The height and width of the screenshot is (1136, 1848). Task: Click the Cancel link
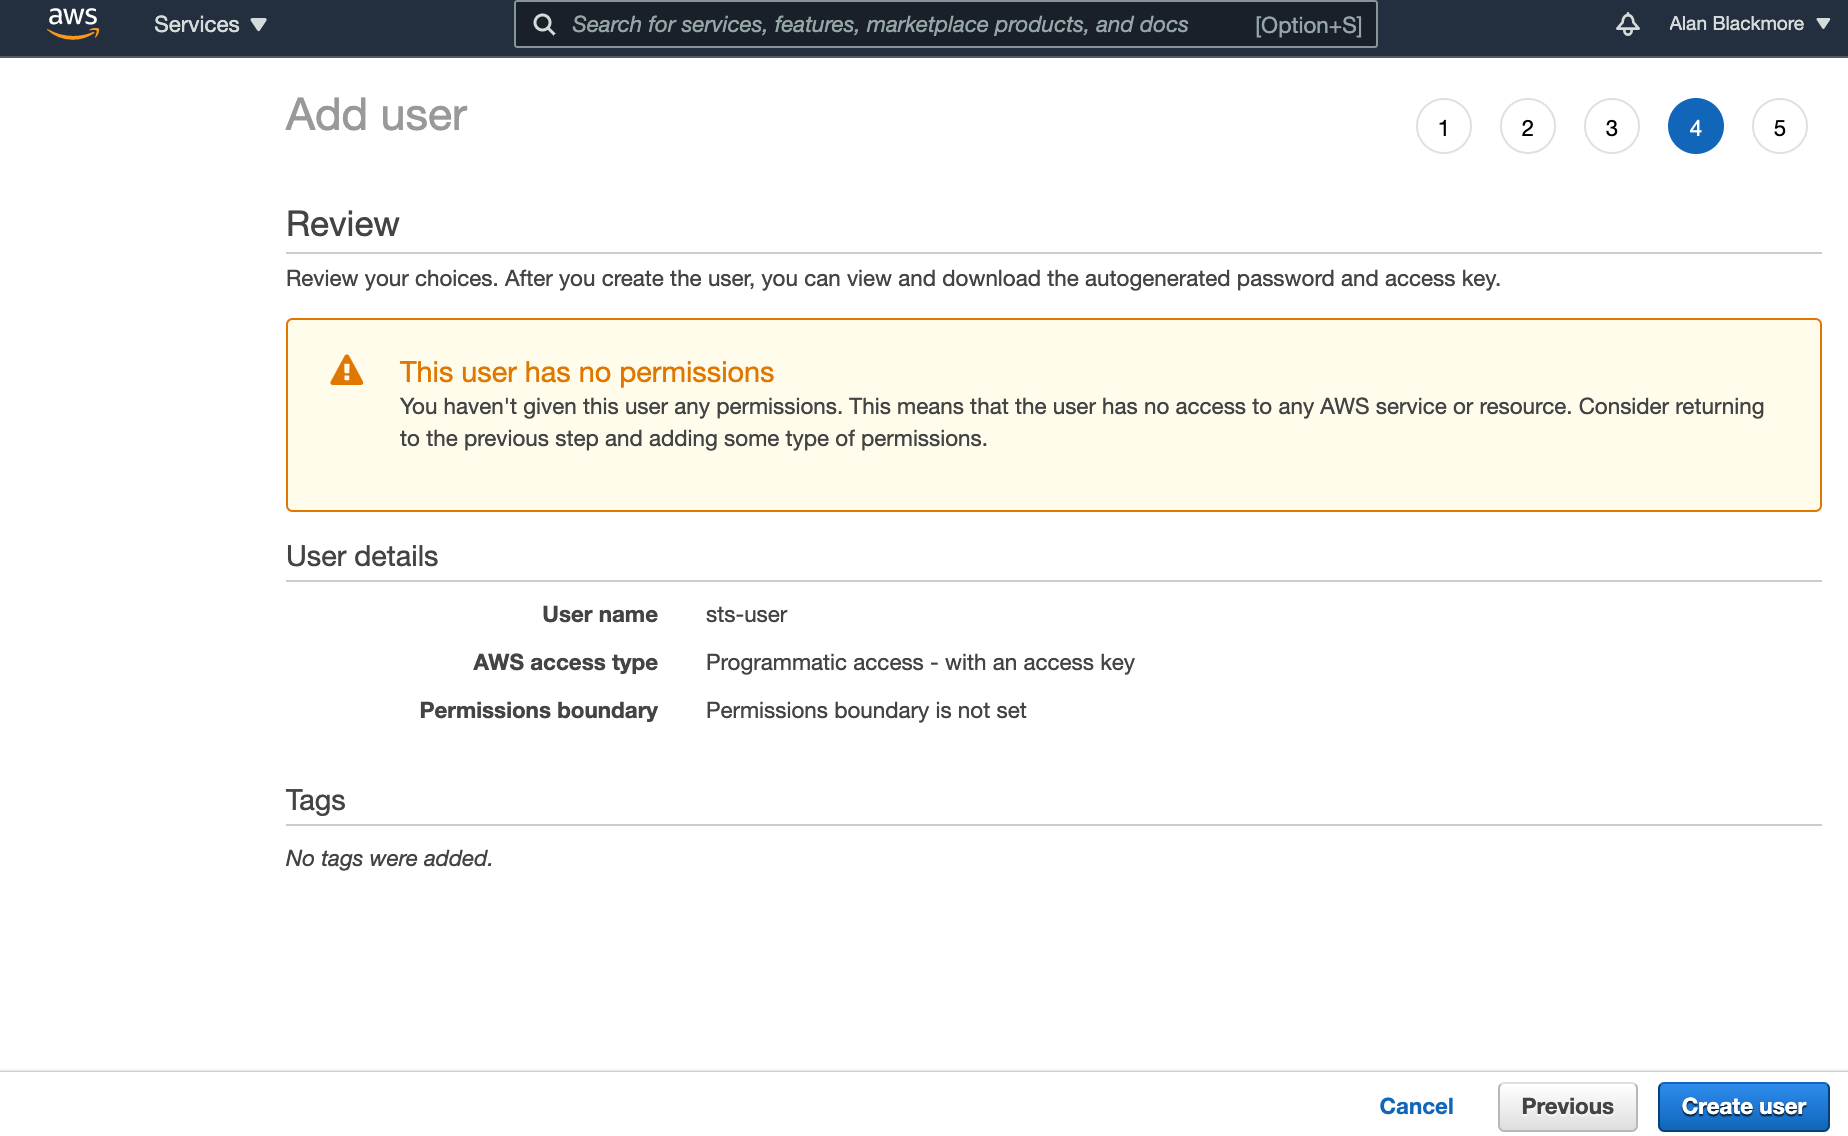[x=1416, y=1106]
